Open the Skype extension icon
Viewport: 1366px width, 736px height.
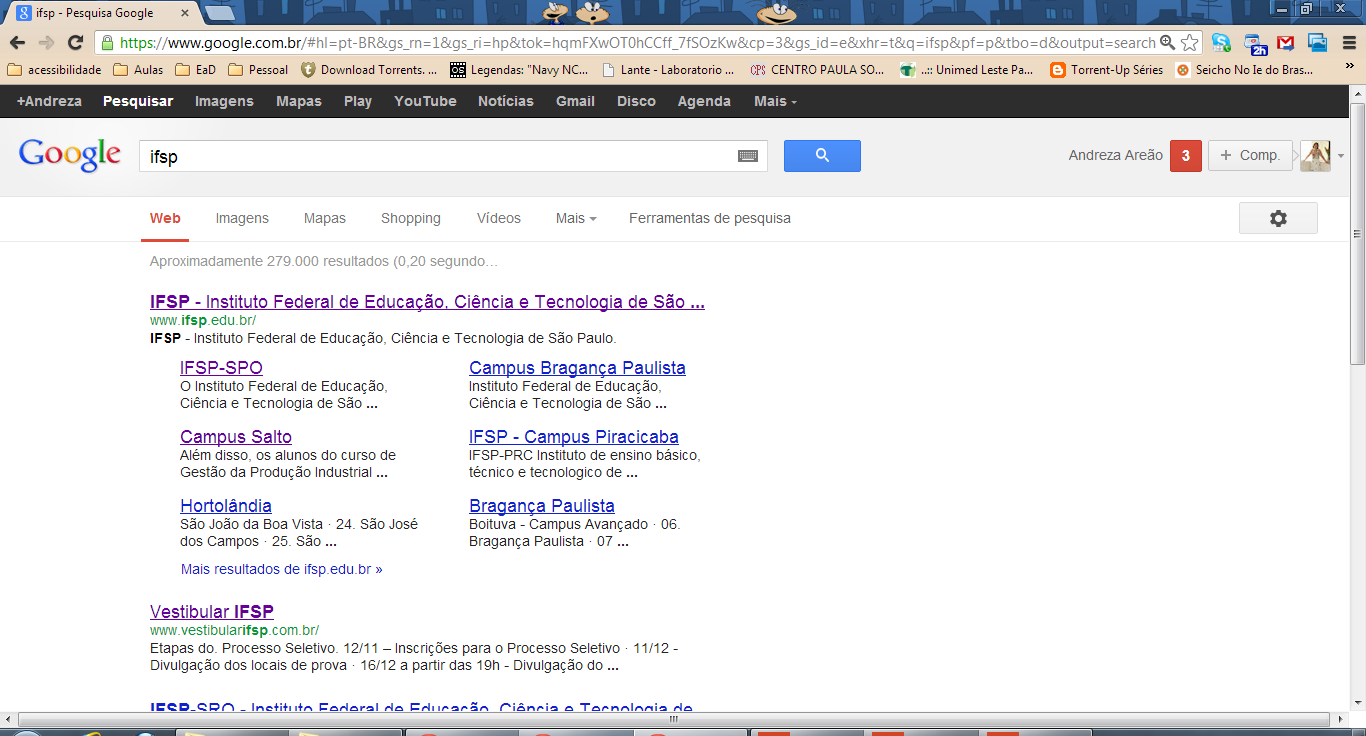point(1221,43)
